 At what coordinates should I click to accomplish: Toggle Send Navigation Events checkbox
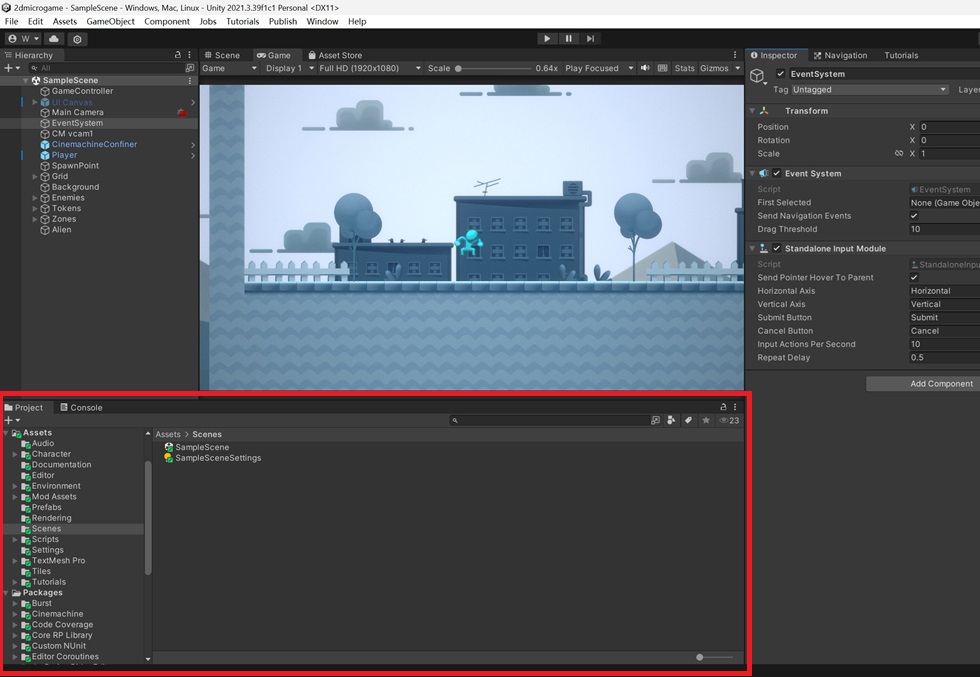click(914, 216)
